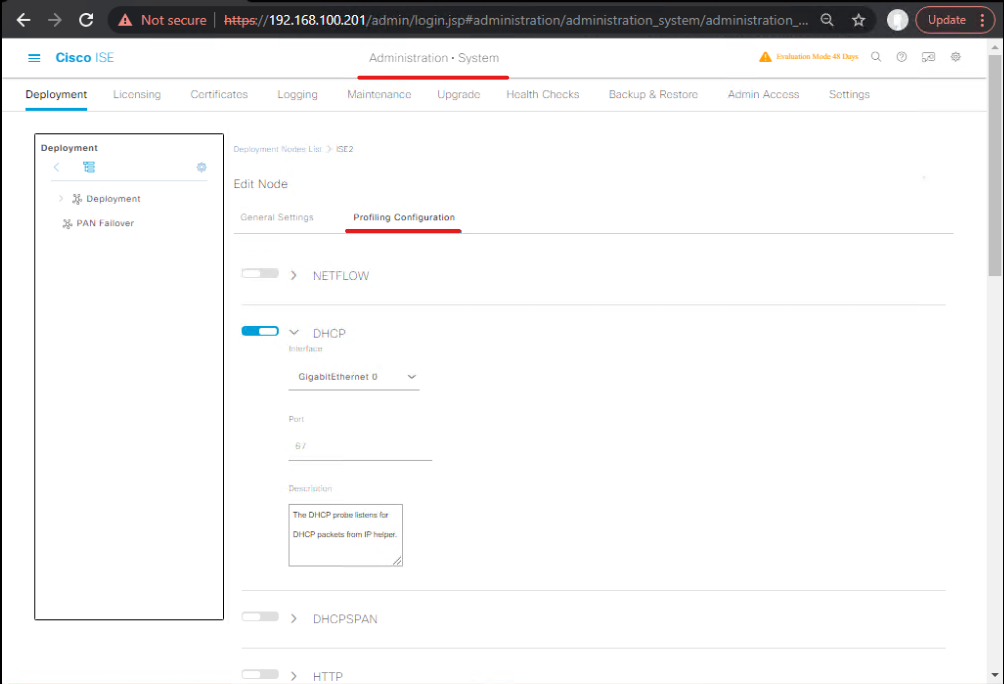Open the GigabitEthernet 0 interface dropdown
The image size is (1004, 684).
354,377
